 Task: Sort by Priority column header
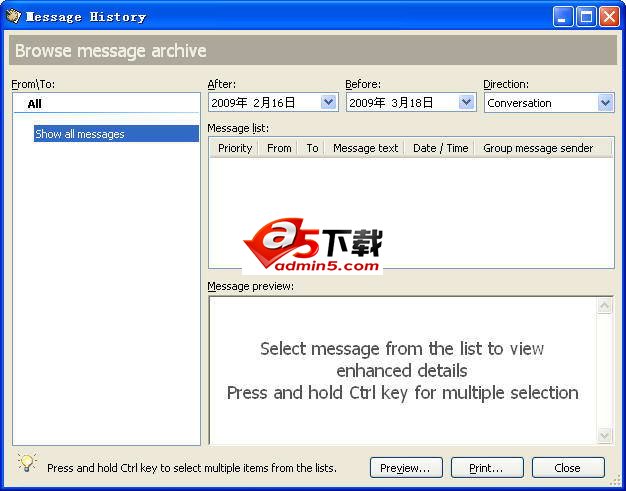pos(234,148)
